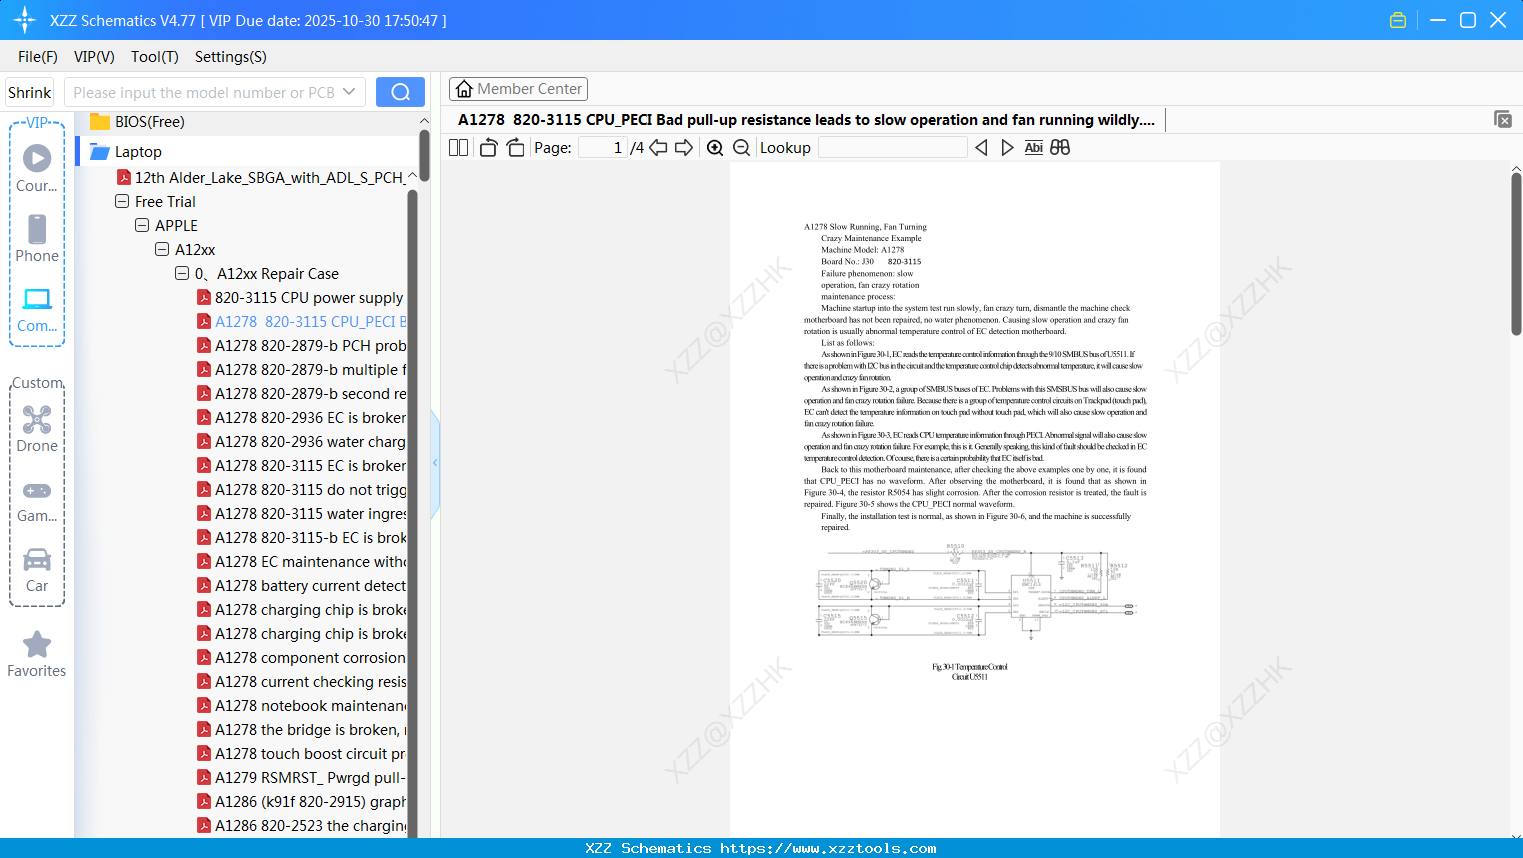Click the page number input box
This screenshot has width=1523, height=858.
pos(602,147)
